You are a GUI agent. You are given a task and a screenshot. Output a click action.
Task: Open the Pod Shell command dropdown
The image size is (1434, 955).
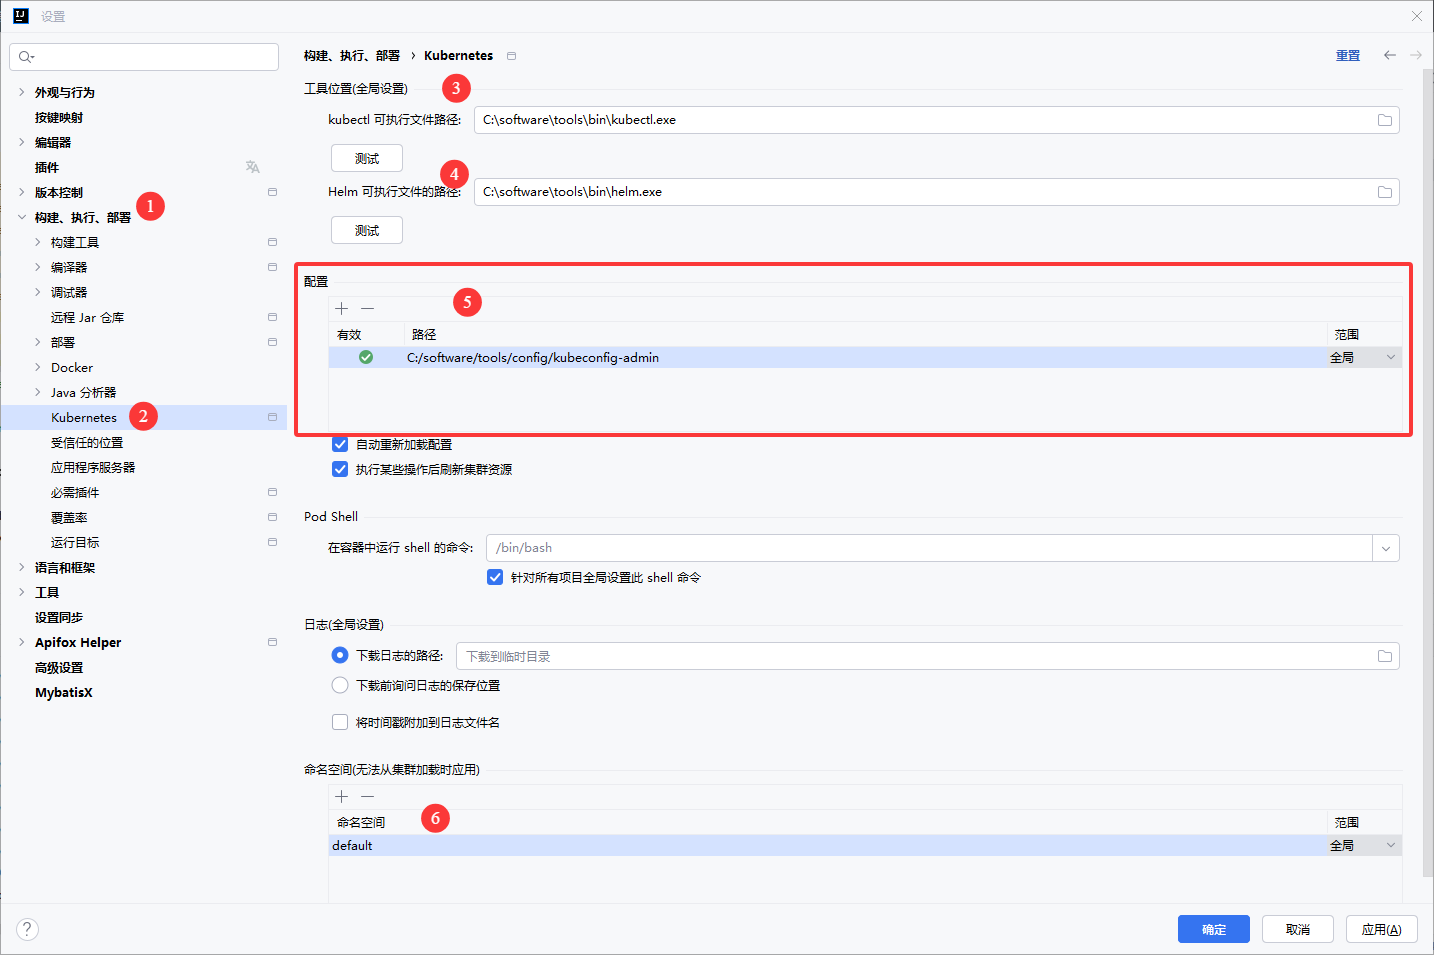point(1385,548)
